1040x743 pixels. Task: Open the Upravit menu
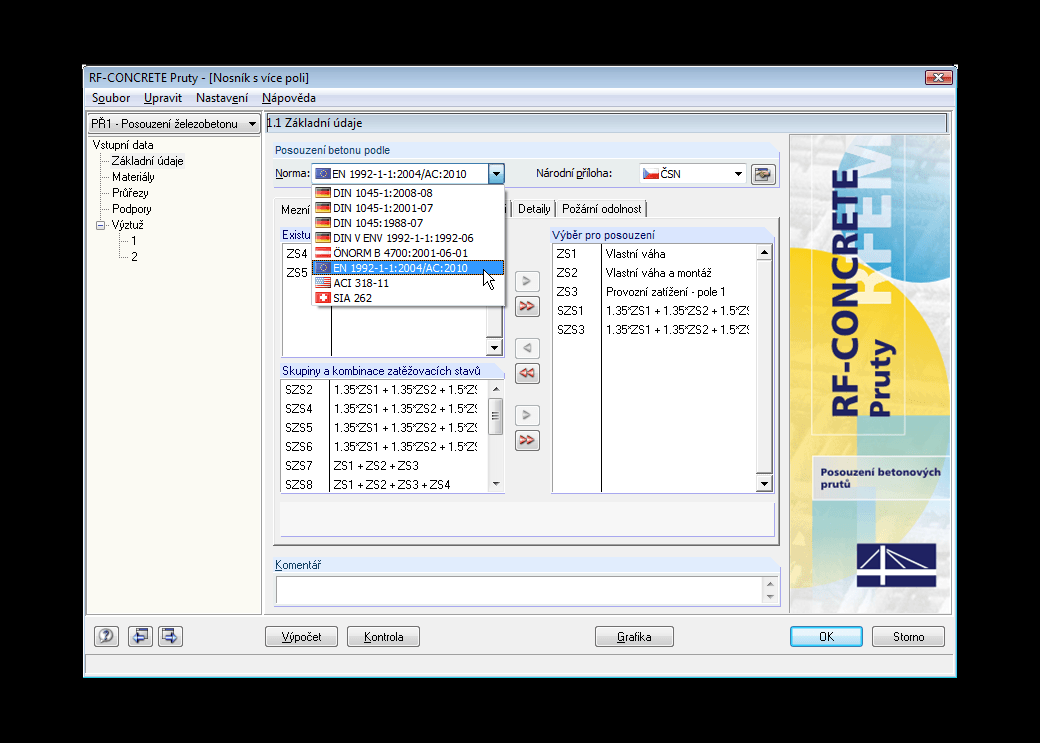click(162, 98)
